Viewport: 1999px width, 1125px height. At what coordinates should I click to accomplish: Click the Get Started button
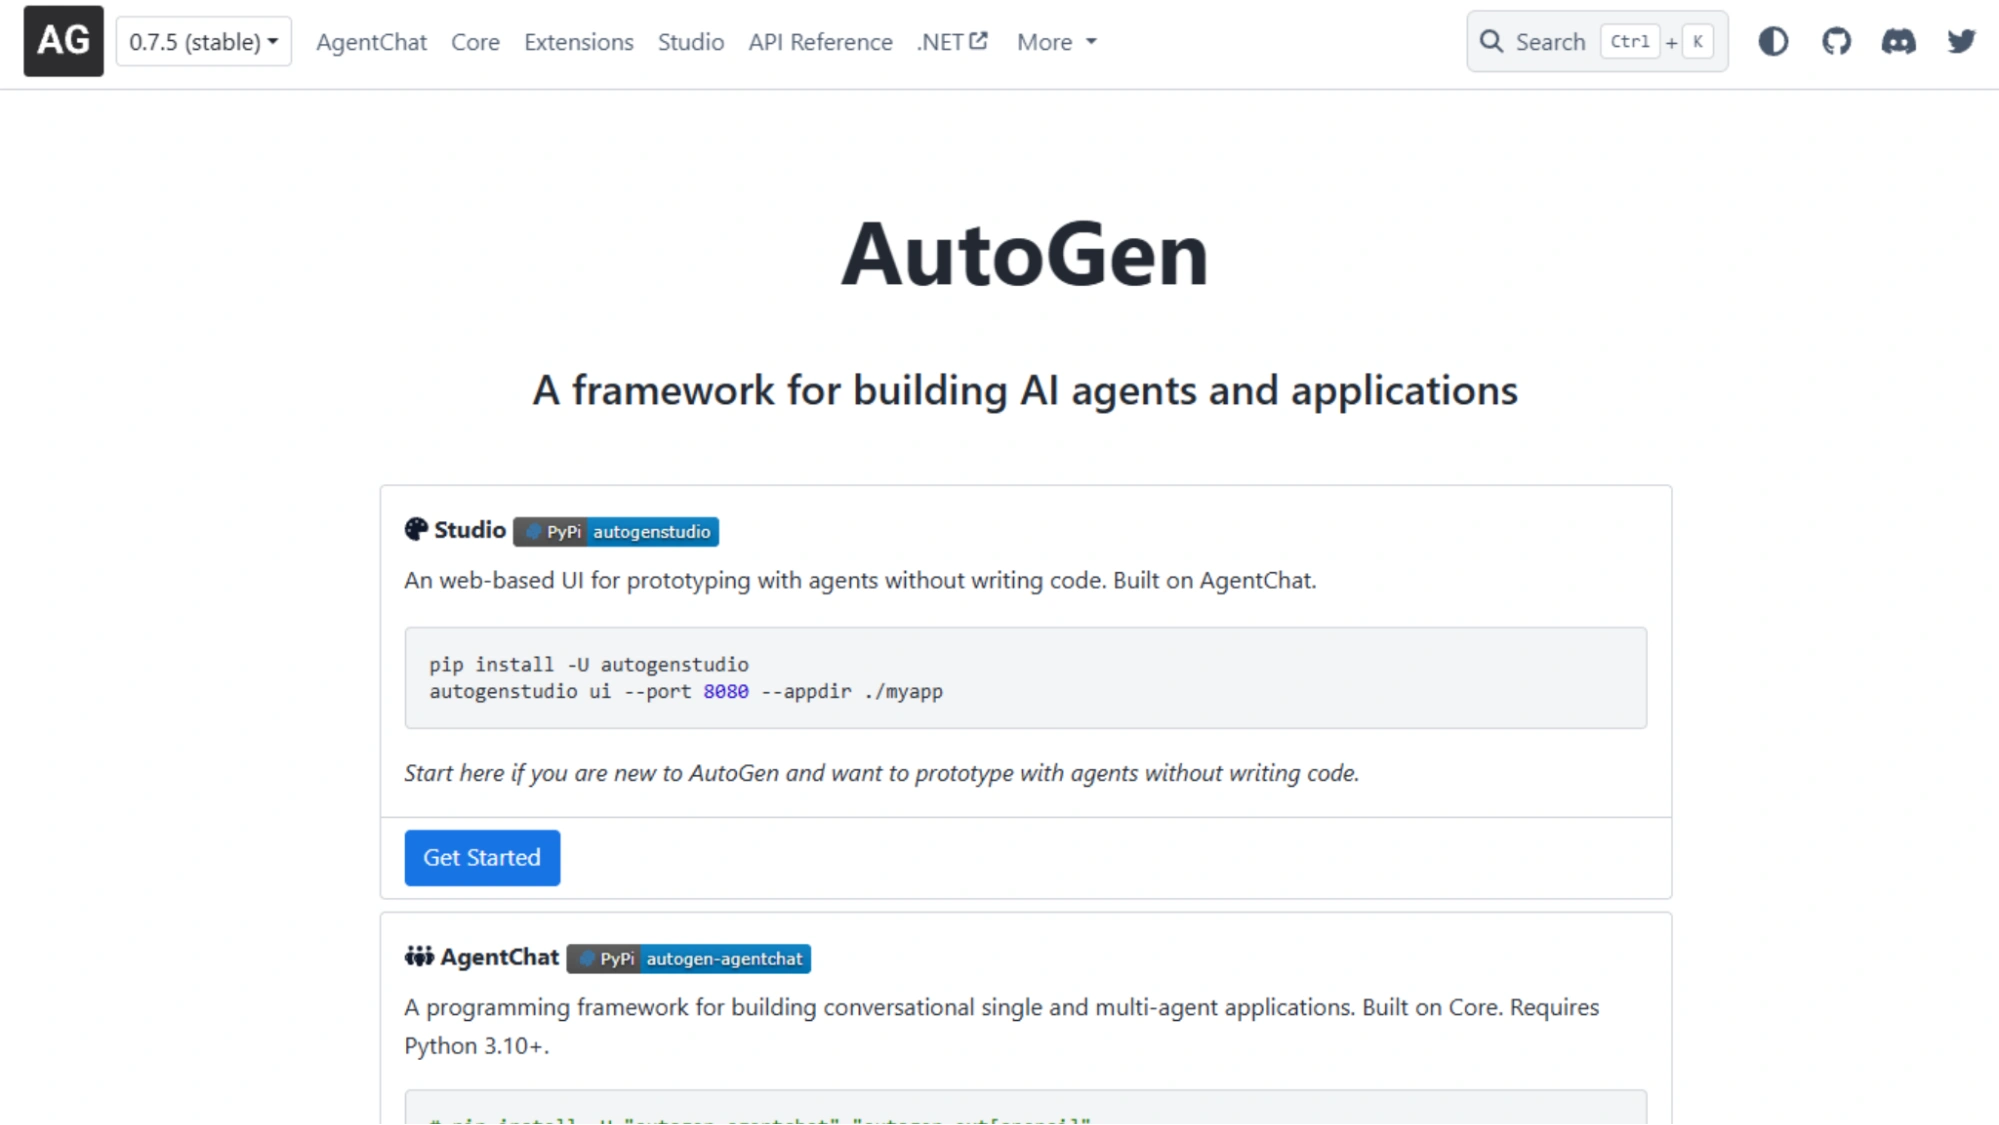pos(482,858)
